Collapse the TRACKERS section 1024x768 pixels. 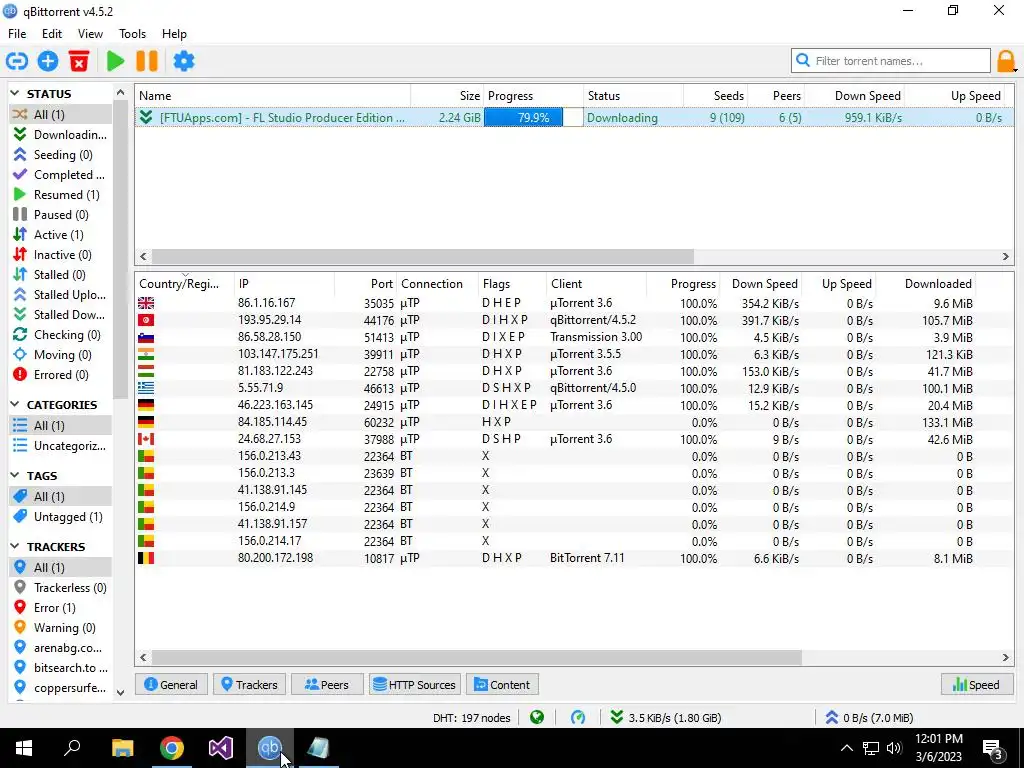15,546
